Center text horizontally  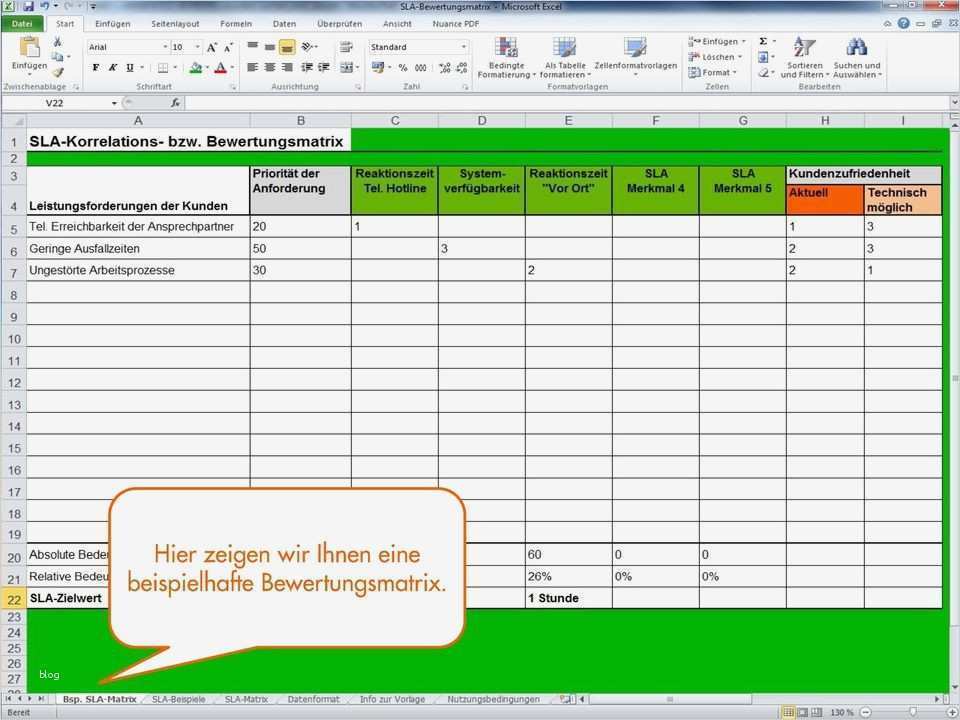click(x=269, y=67)
